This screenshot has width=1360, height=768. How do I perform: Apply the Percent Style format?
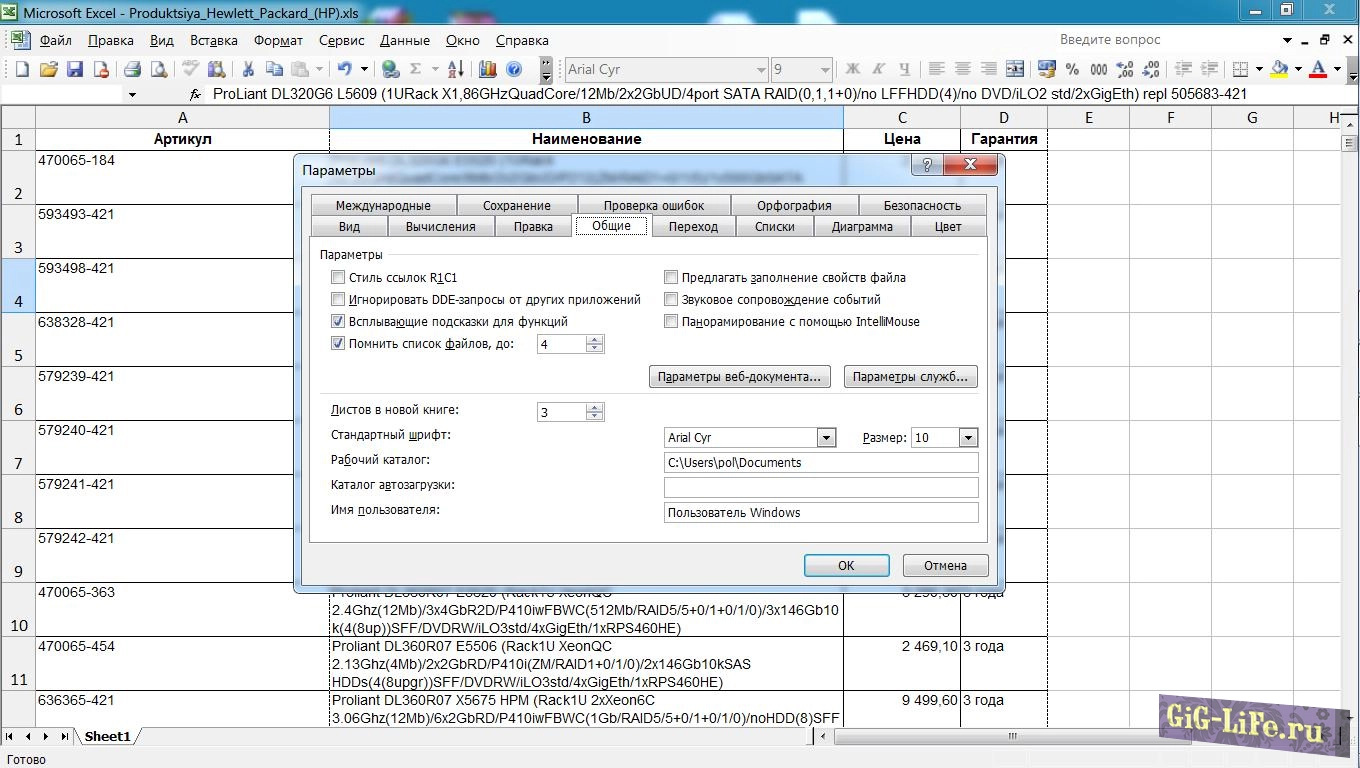(x=1072, y=69)
